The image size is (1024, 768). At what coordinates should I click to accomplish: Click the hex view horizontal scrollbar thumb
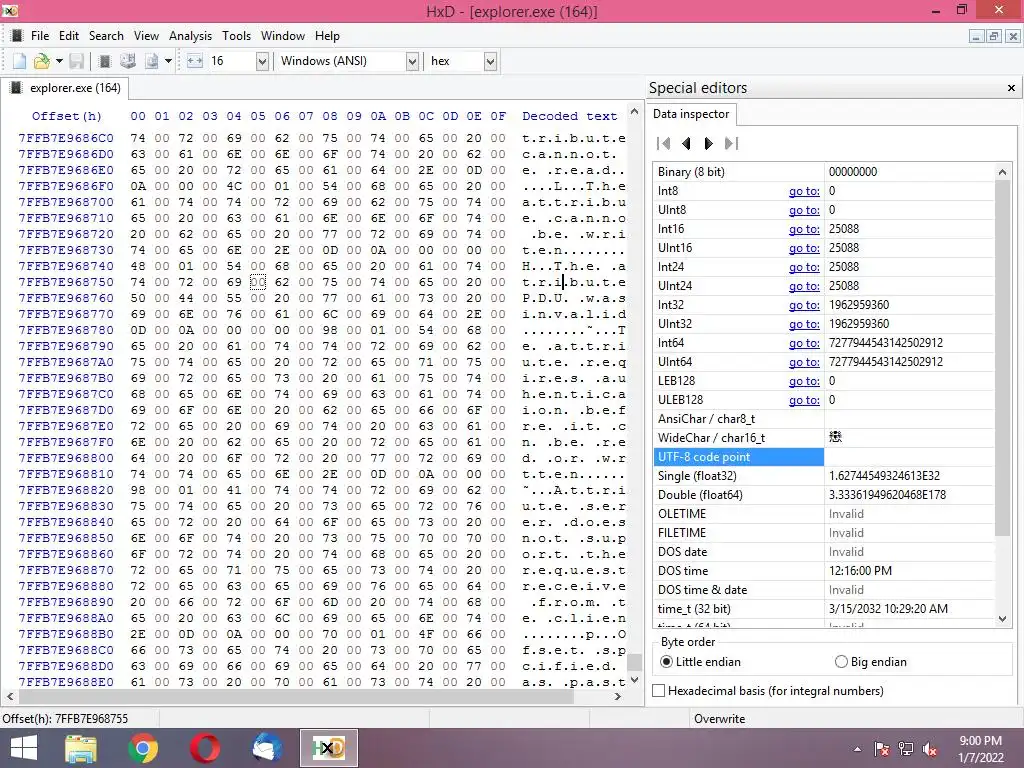(x=295, y=696)
